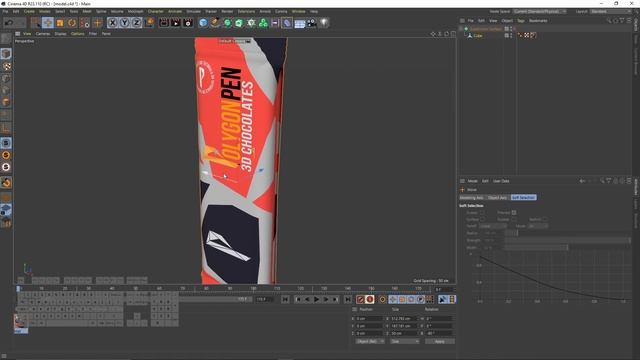Click the Record Active Objects button
The height and width of the screenshot is (360, 640).
click(360, 300)
